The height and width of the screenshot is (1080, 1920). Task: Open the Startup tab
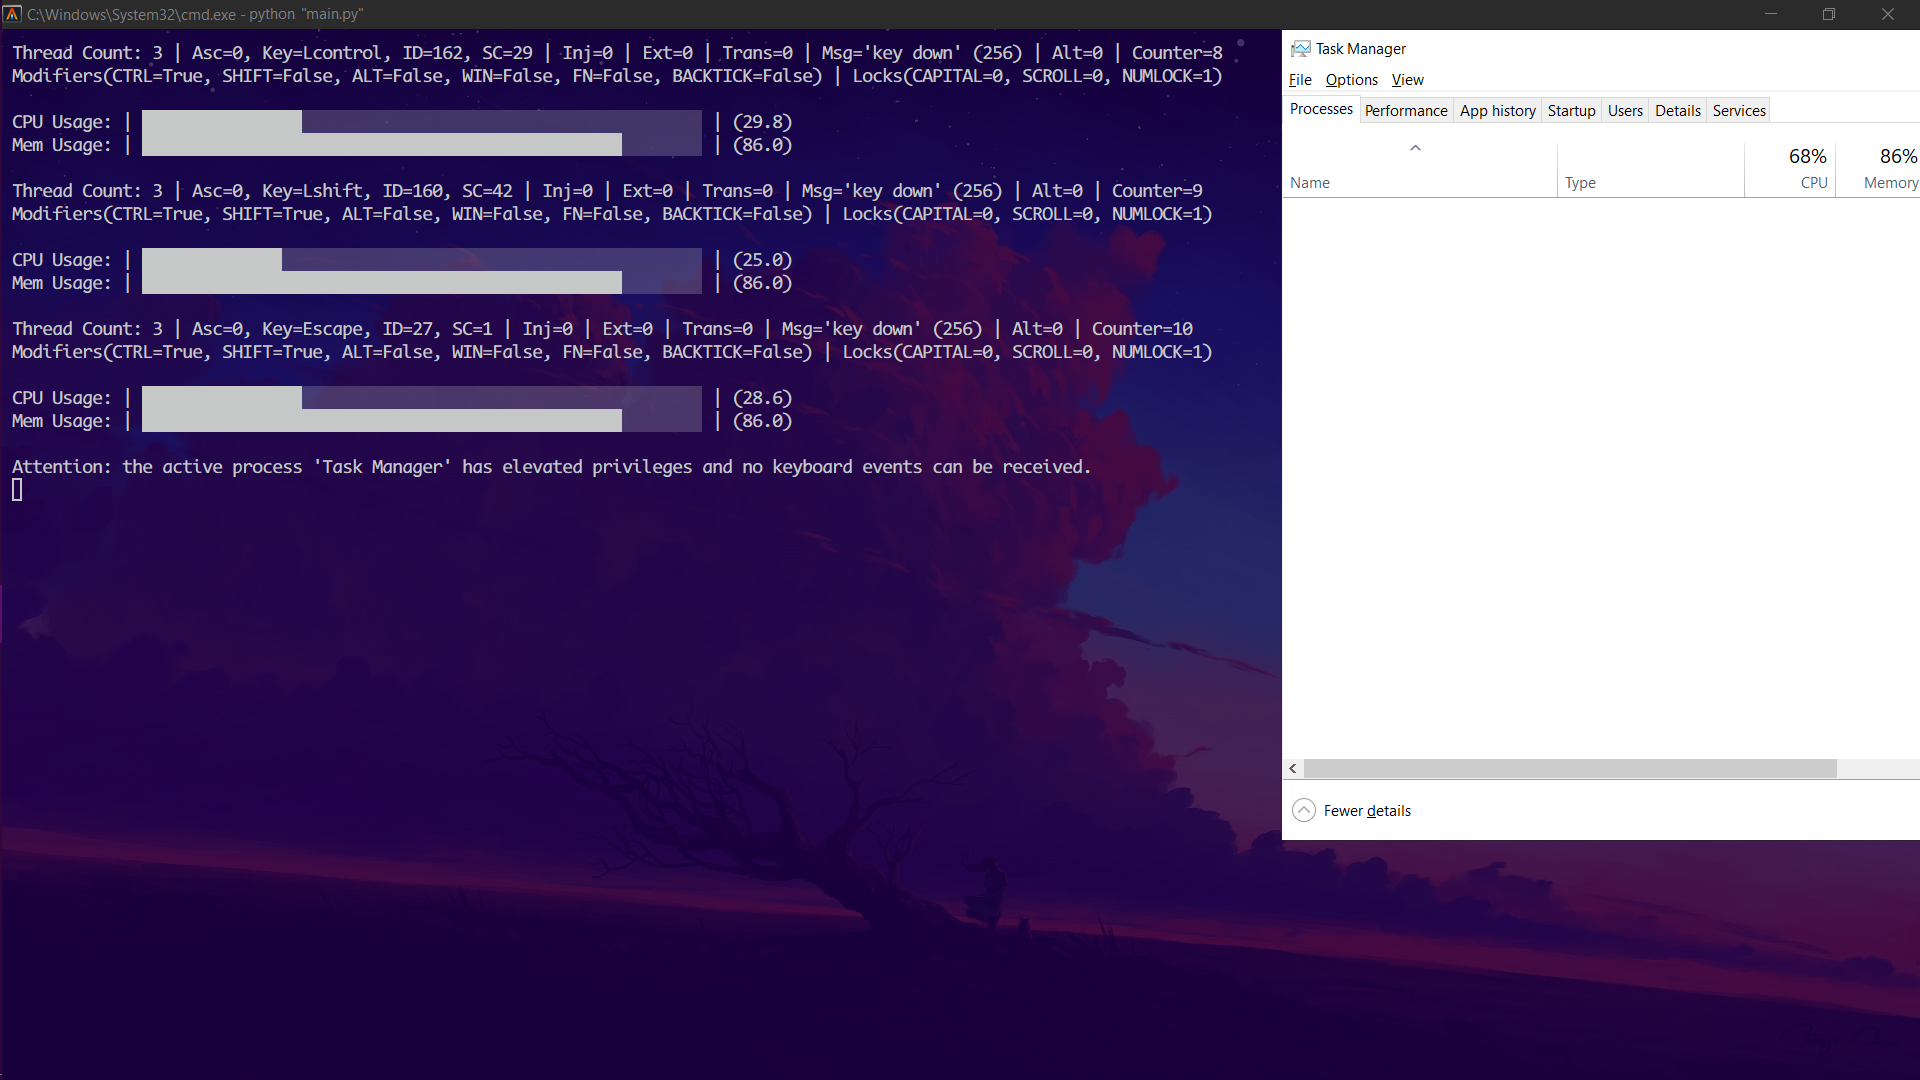pos(1571,111)
